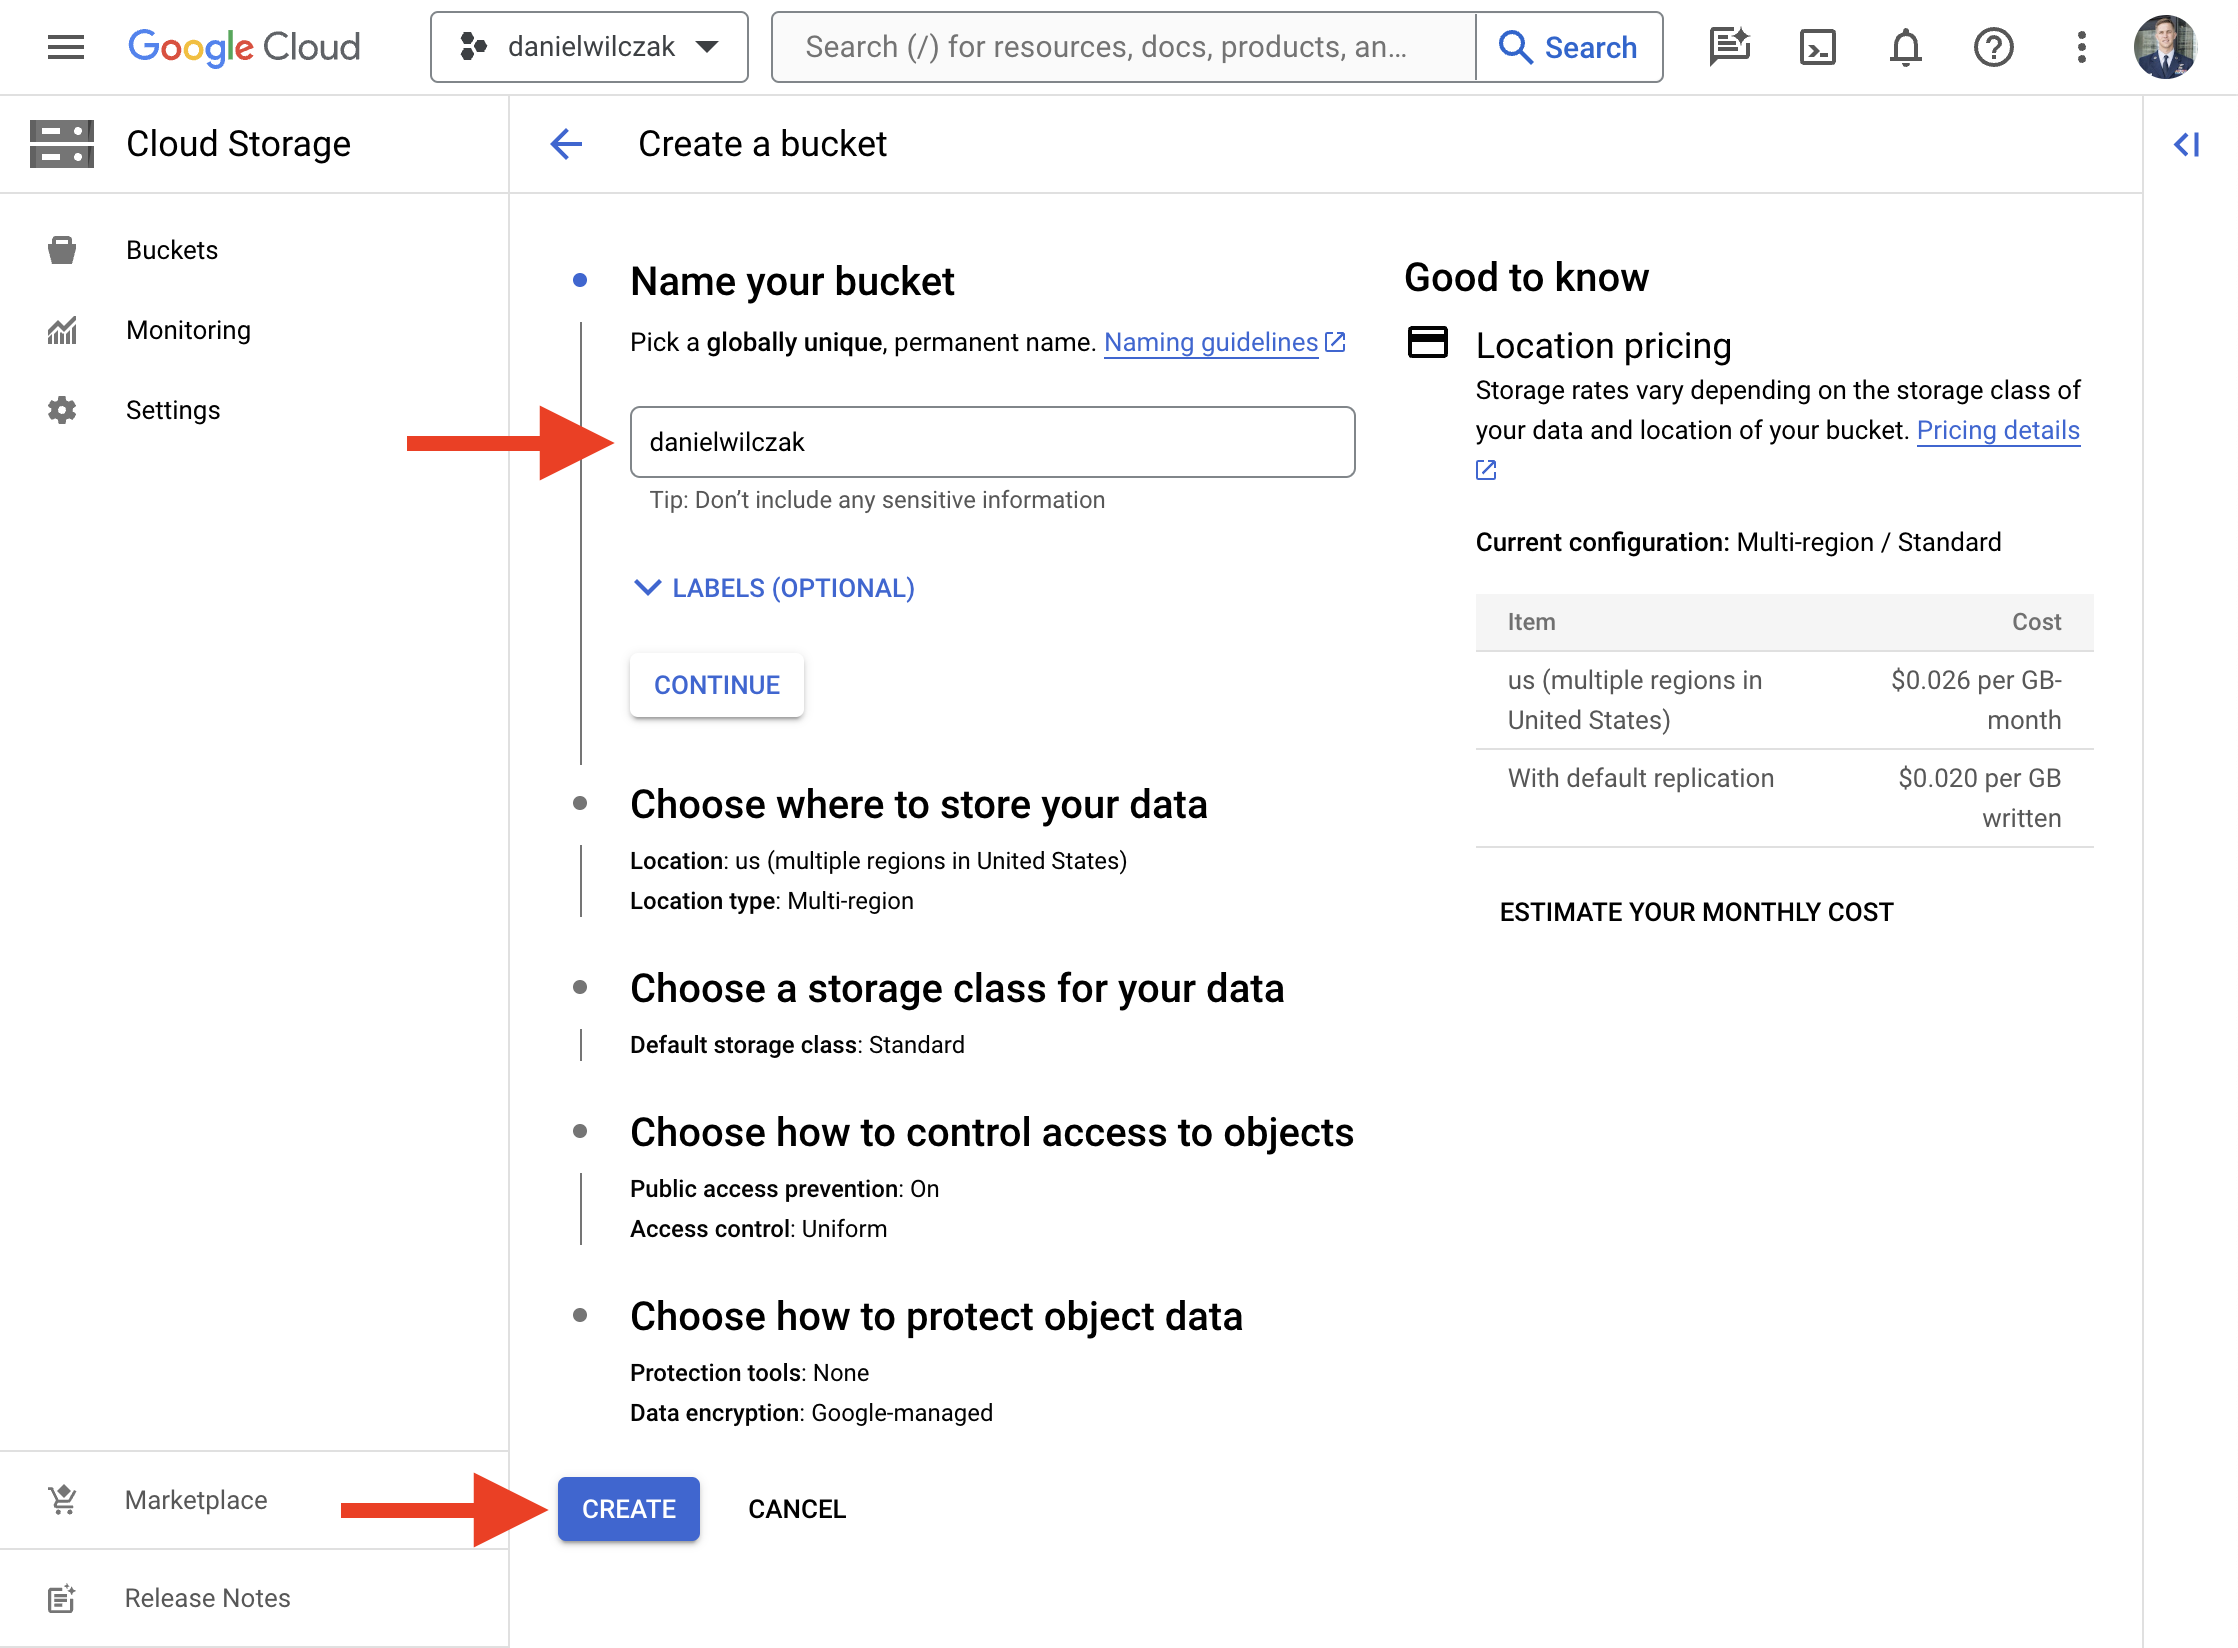This screenshot has height=1648, width=2238.
Task: Click the Create button
Action: (629, 1509)
